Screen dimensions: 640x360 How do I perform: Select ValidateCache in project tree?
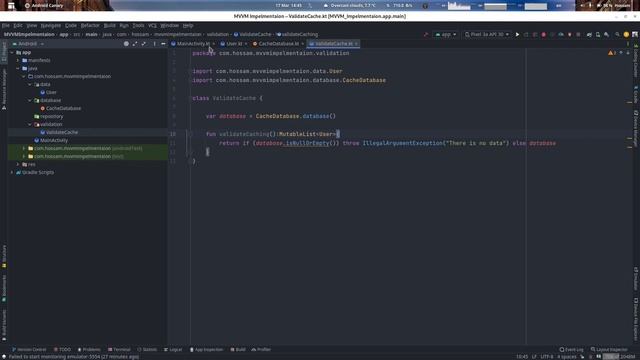click(59, 132)
